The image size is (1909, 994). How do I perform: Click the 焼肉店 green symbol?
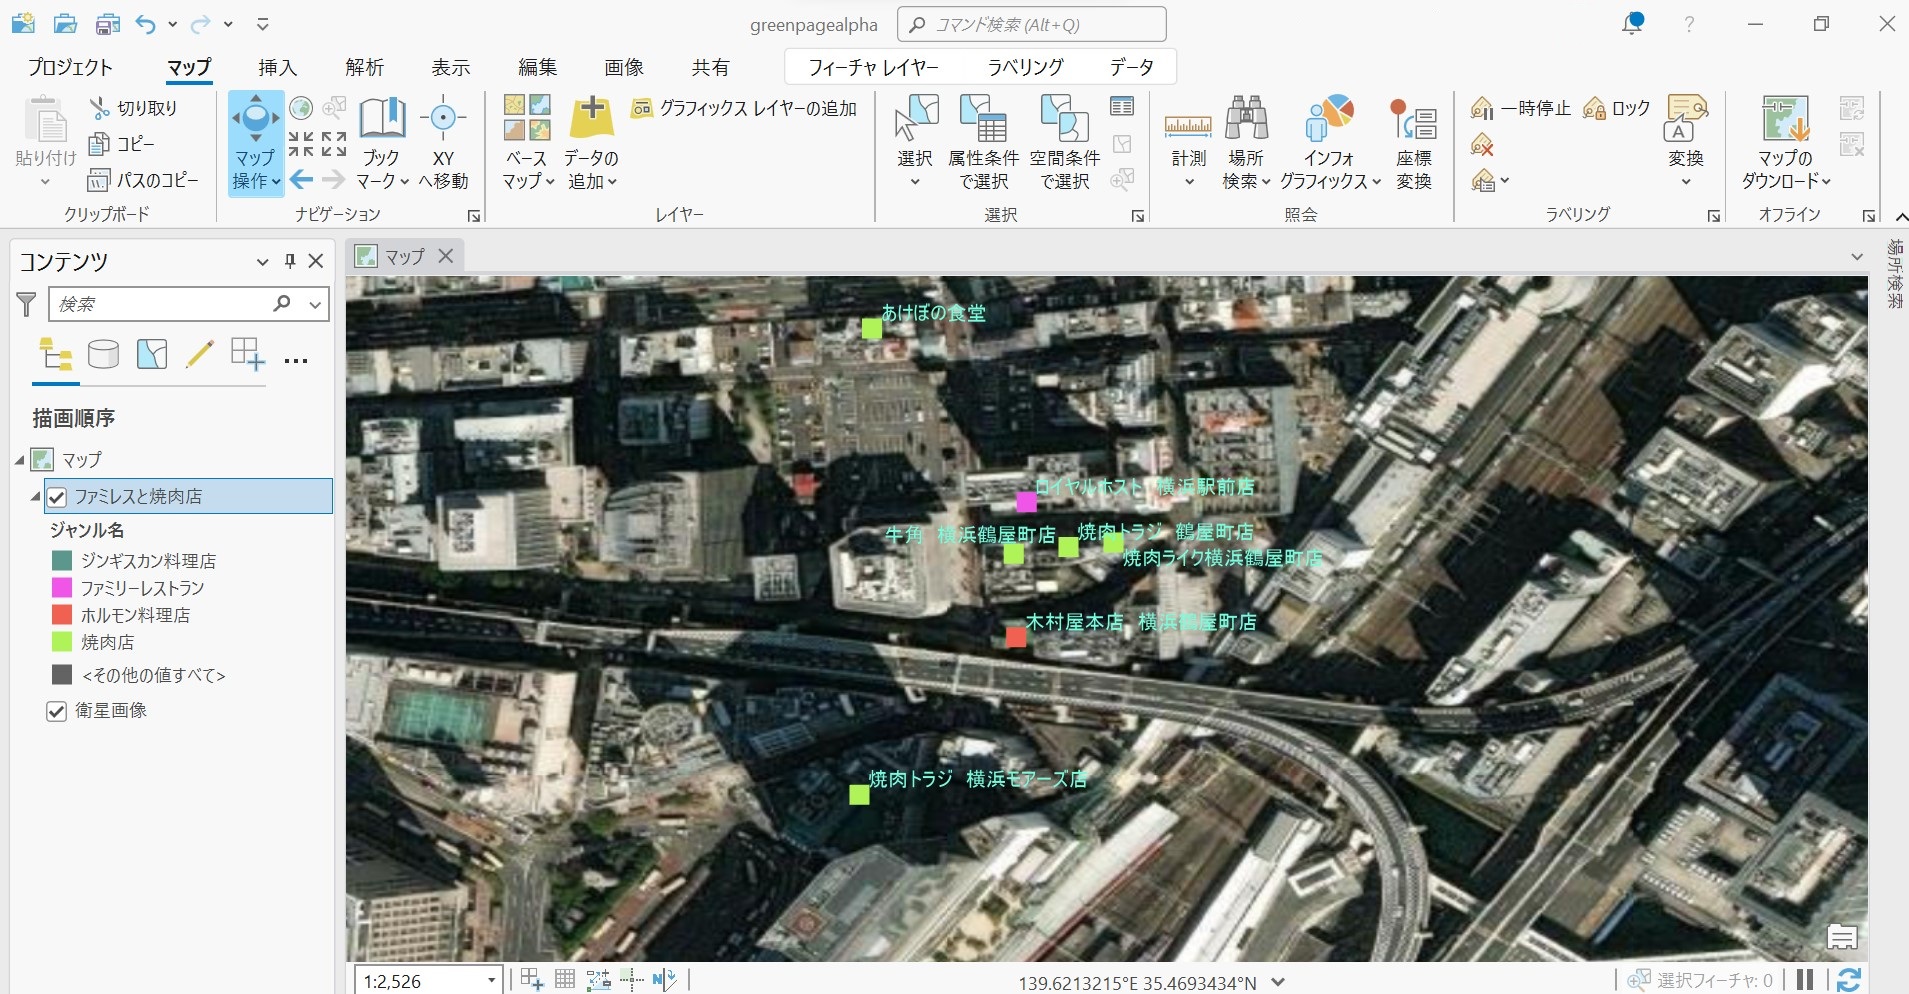62,642
